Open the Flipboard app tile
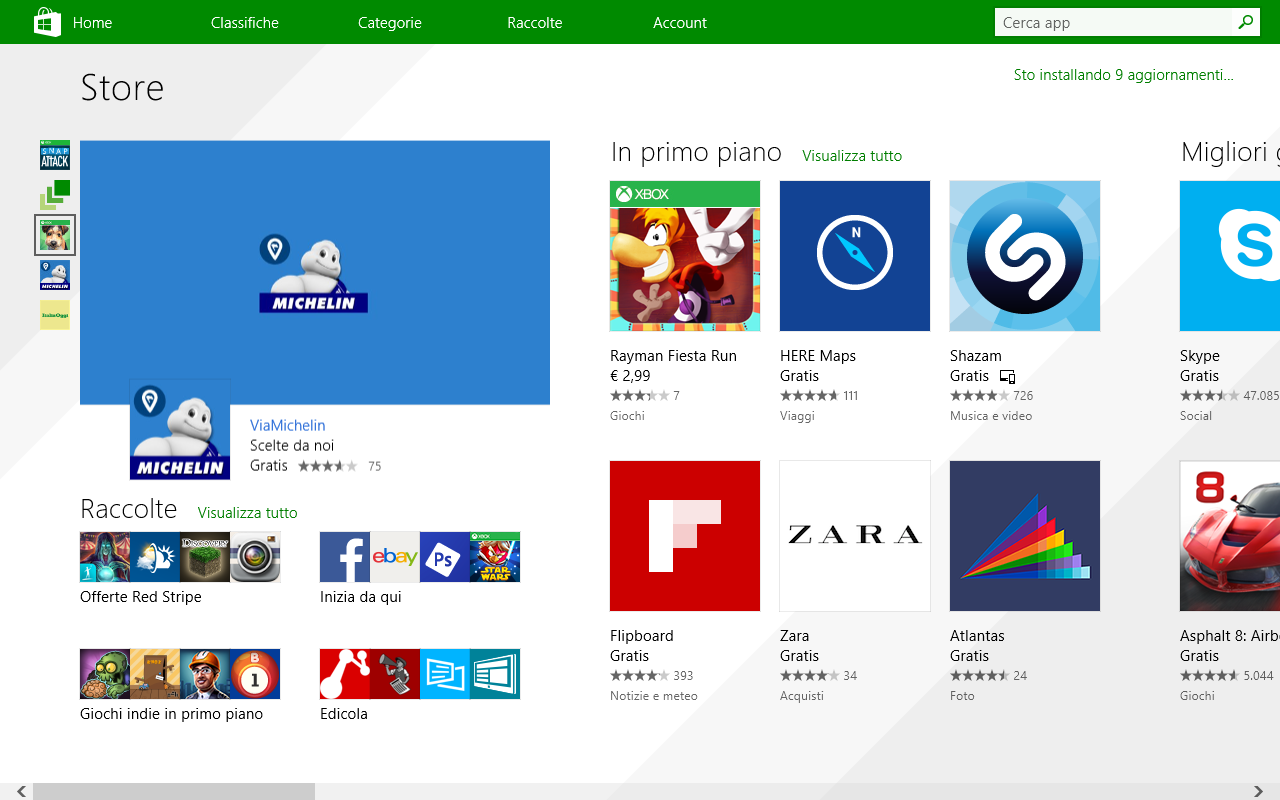 685,536
